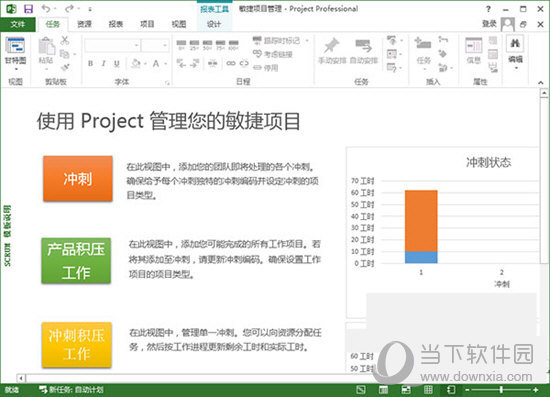Click the Outdent task arrow icon
Image resolution: width=550 pixels, height=397 pixels.
[181, 63]
